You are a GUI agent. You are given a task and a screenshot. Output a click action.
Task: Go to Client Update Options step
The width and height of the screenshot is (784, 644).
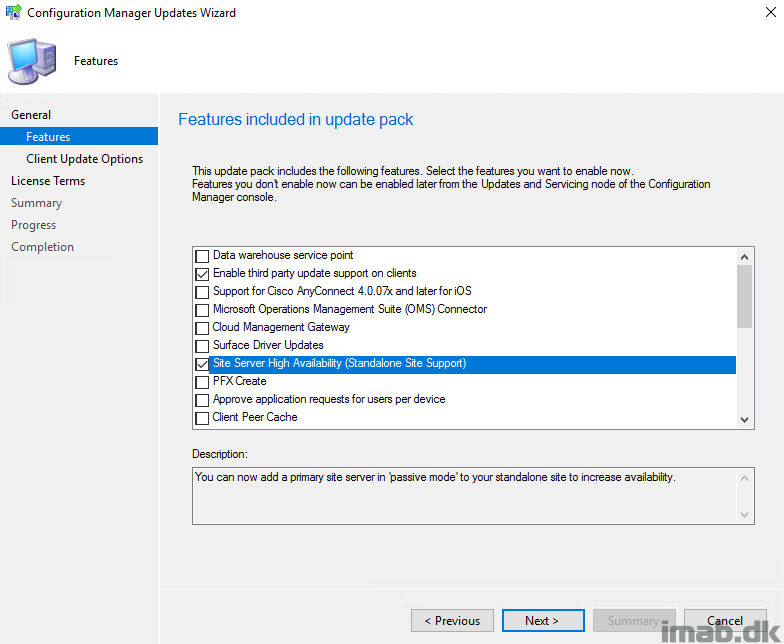tap(84, 158)
